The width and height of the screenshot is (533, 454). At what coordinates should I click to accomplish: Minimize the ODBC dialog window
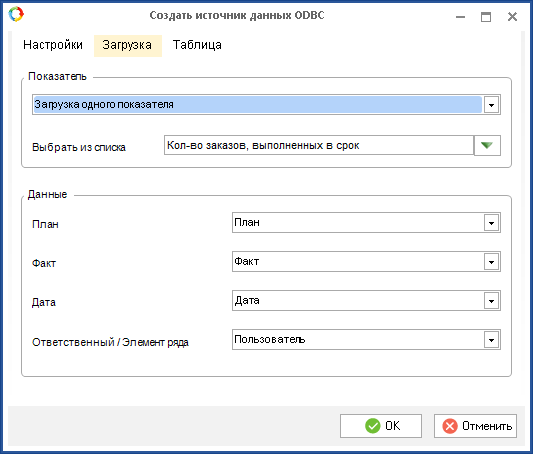(460, 17)
